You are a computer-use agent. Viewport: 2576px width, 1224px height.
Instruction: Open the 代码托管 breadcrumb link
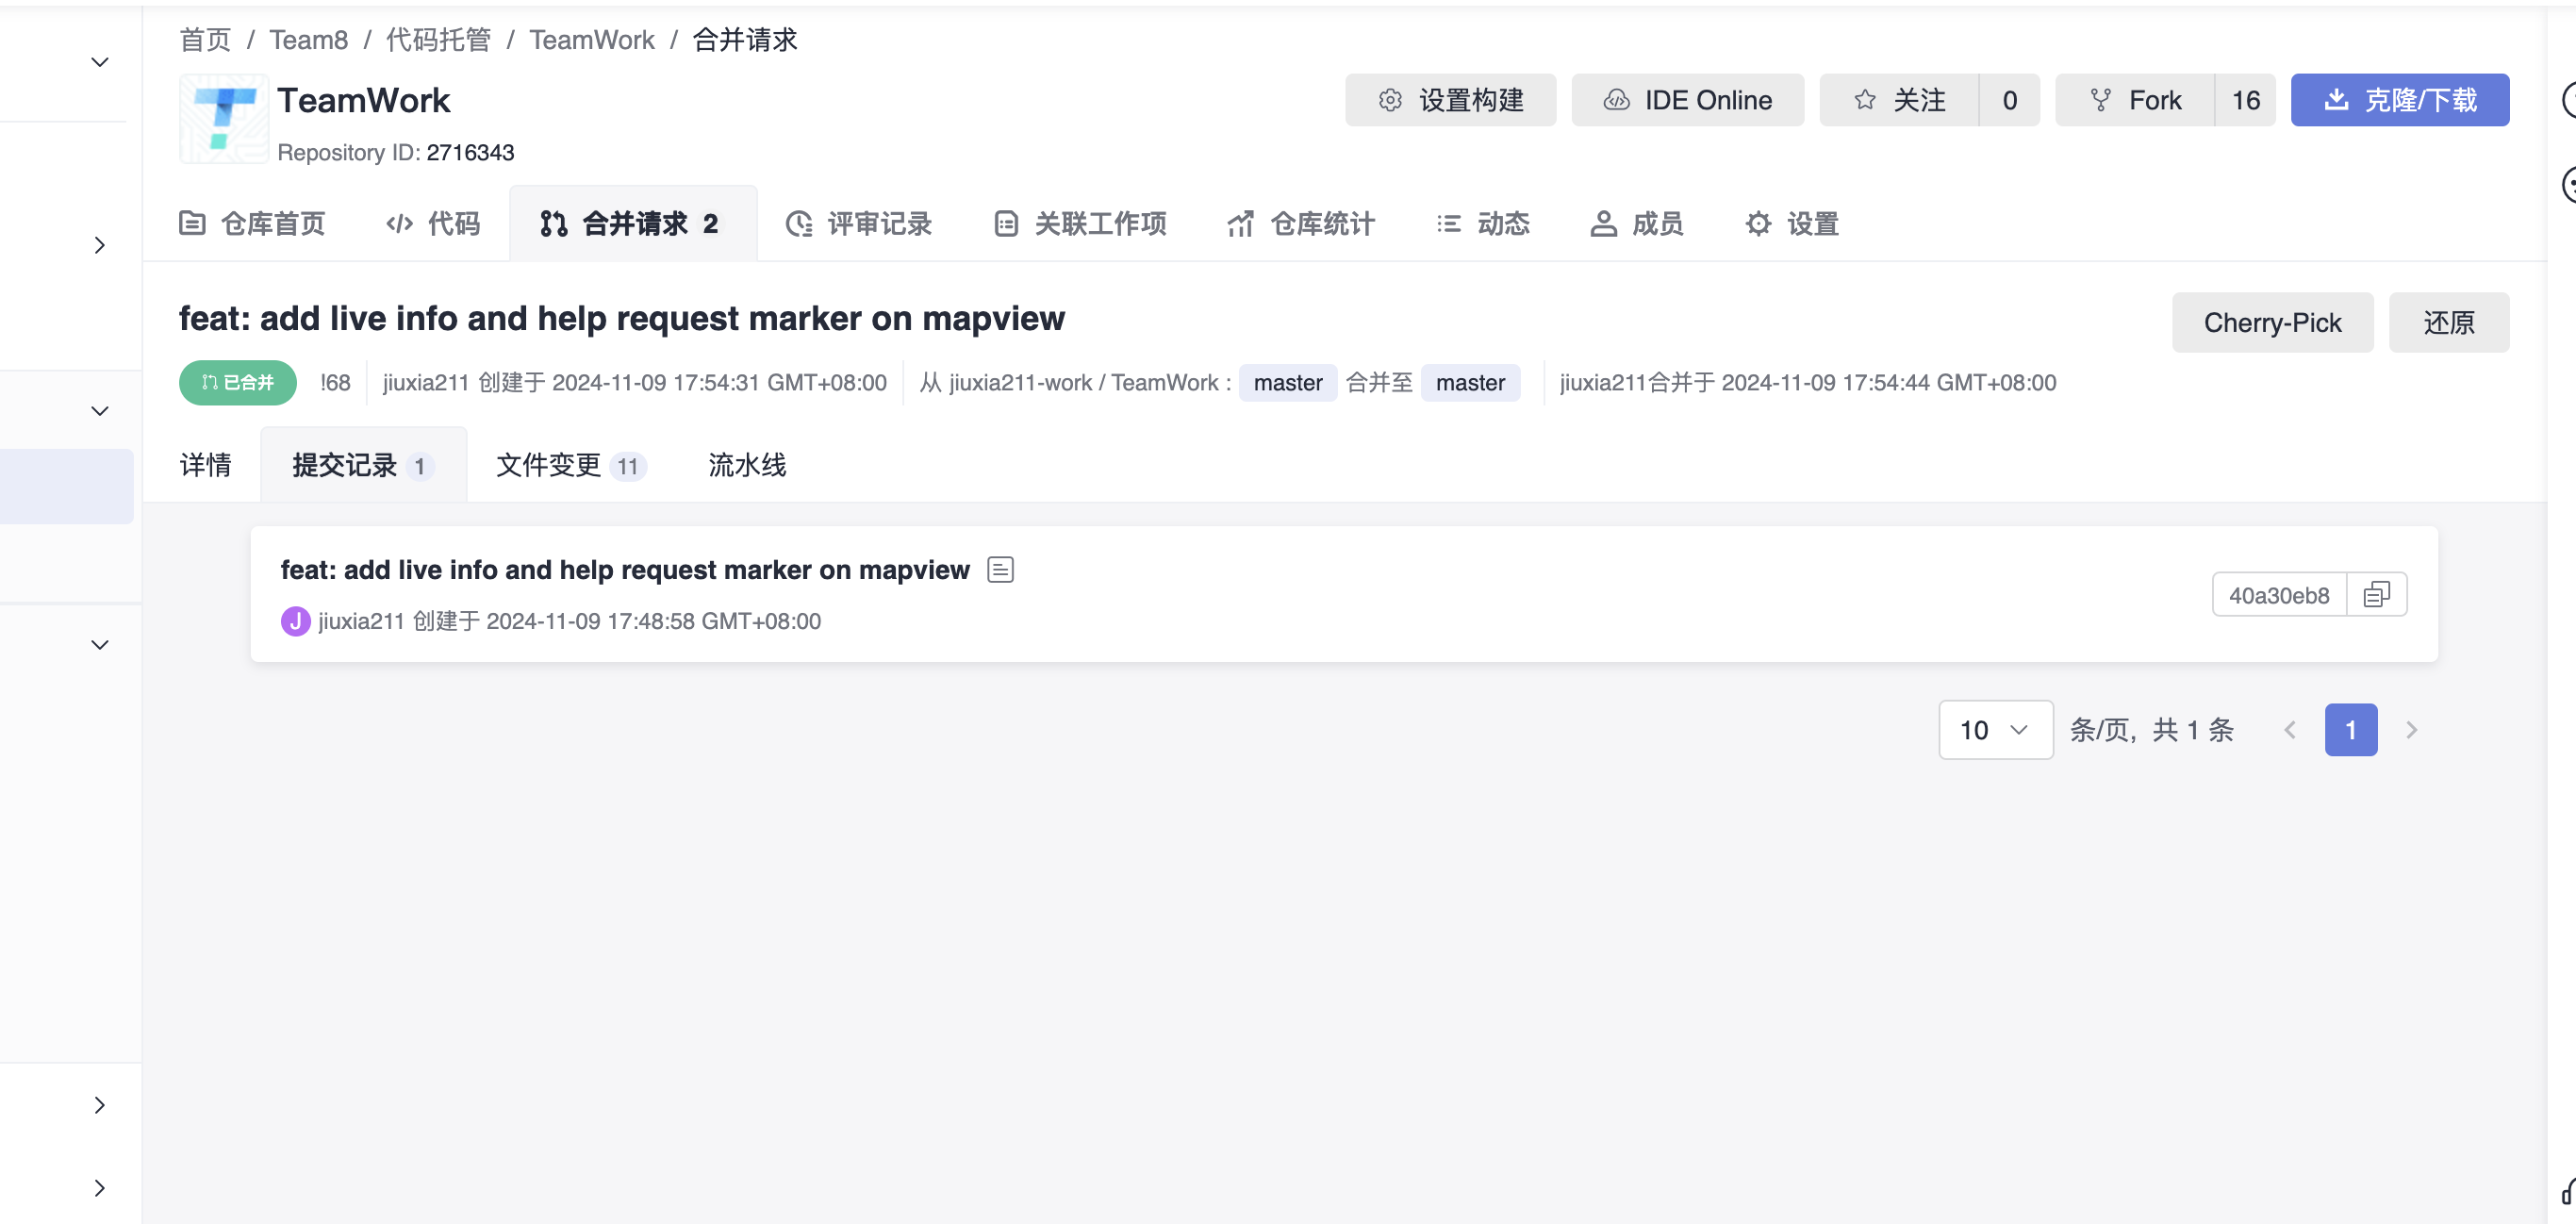pyautogui.click(x=438, y=40)
